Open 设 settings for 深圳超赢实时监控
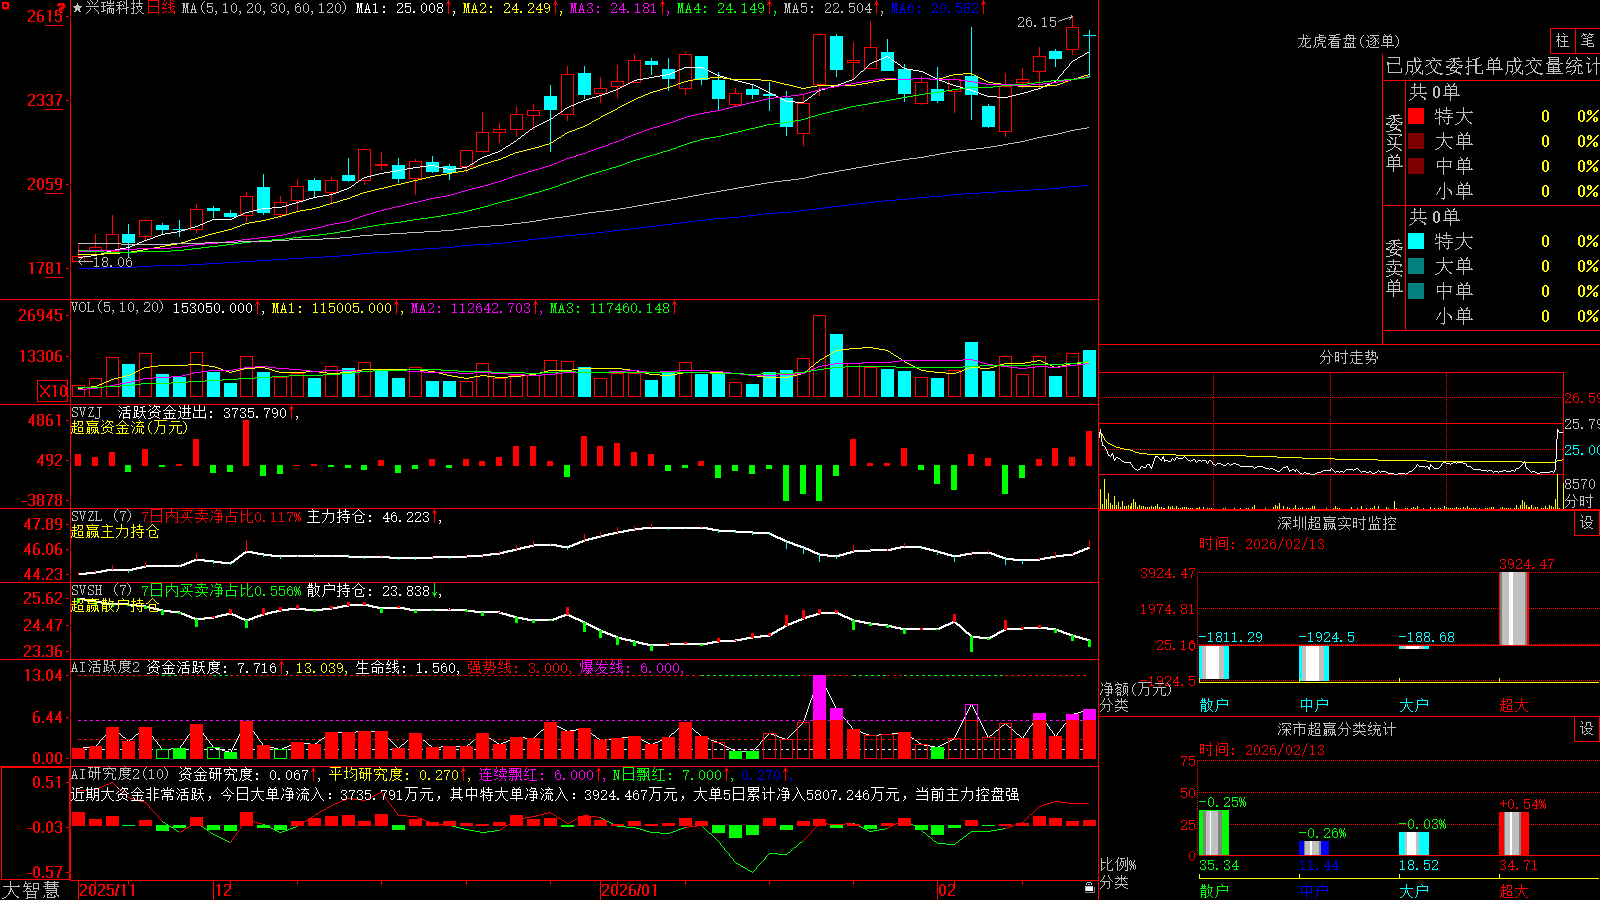 click(x=1587, y=523)
